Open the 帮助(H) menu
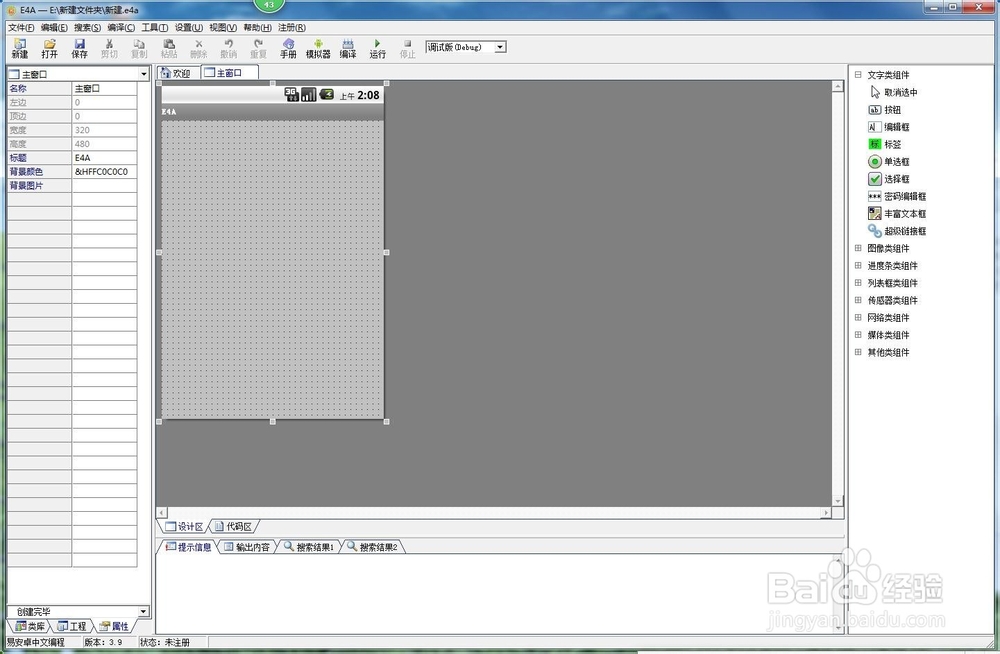Image resolution: width=1000 pixels, height=654 pixels. click(258, 27)
